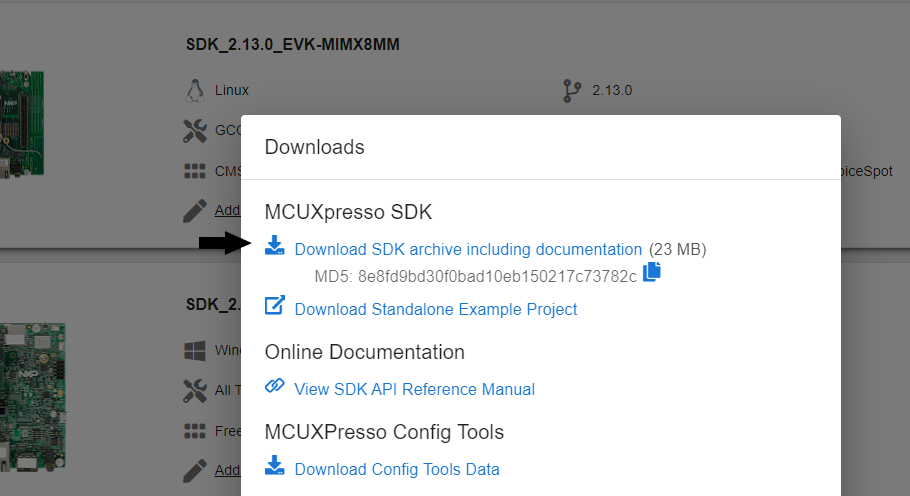Click the Config Tools Data download icon
Viewport: 910px width, 496px height.
point(274,466)
